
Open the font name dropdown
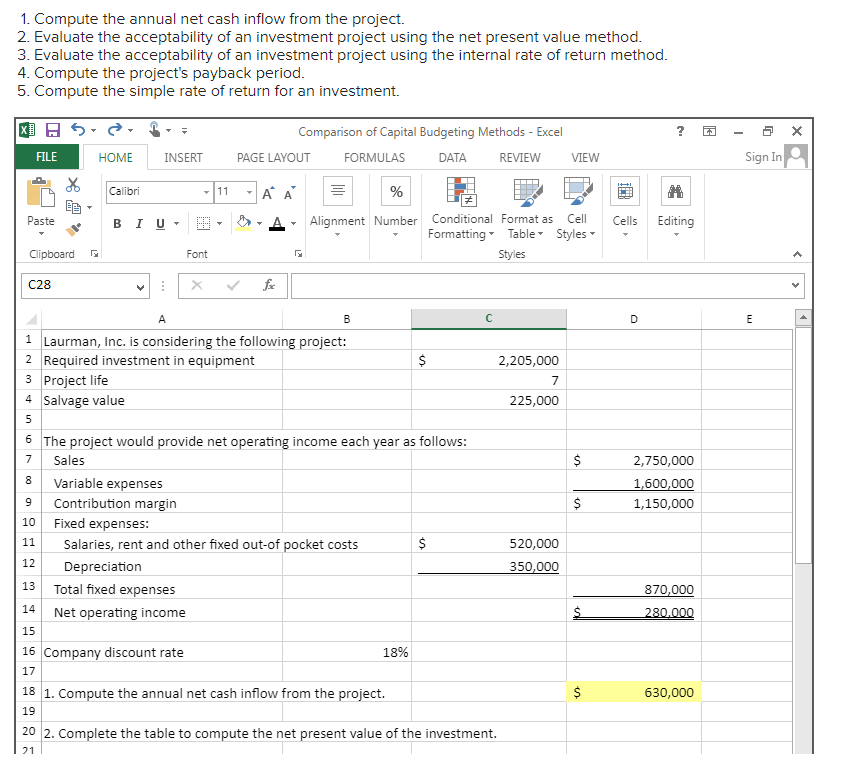(x=206, y=190)
